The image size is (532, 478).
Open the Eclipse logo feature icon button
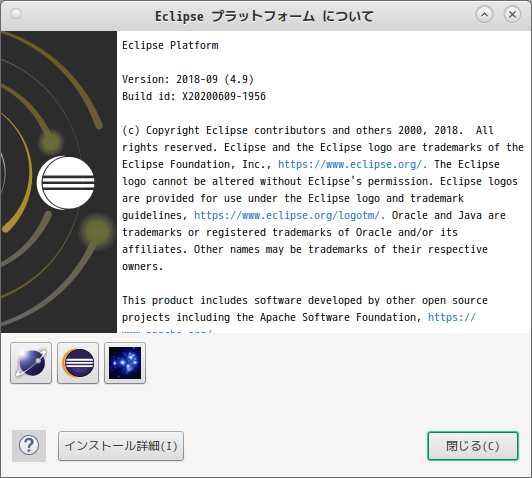[78, 363]
